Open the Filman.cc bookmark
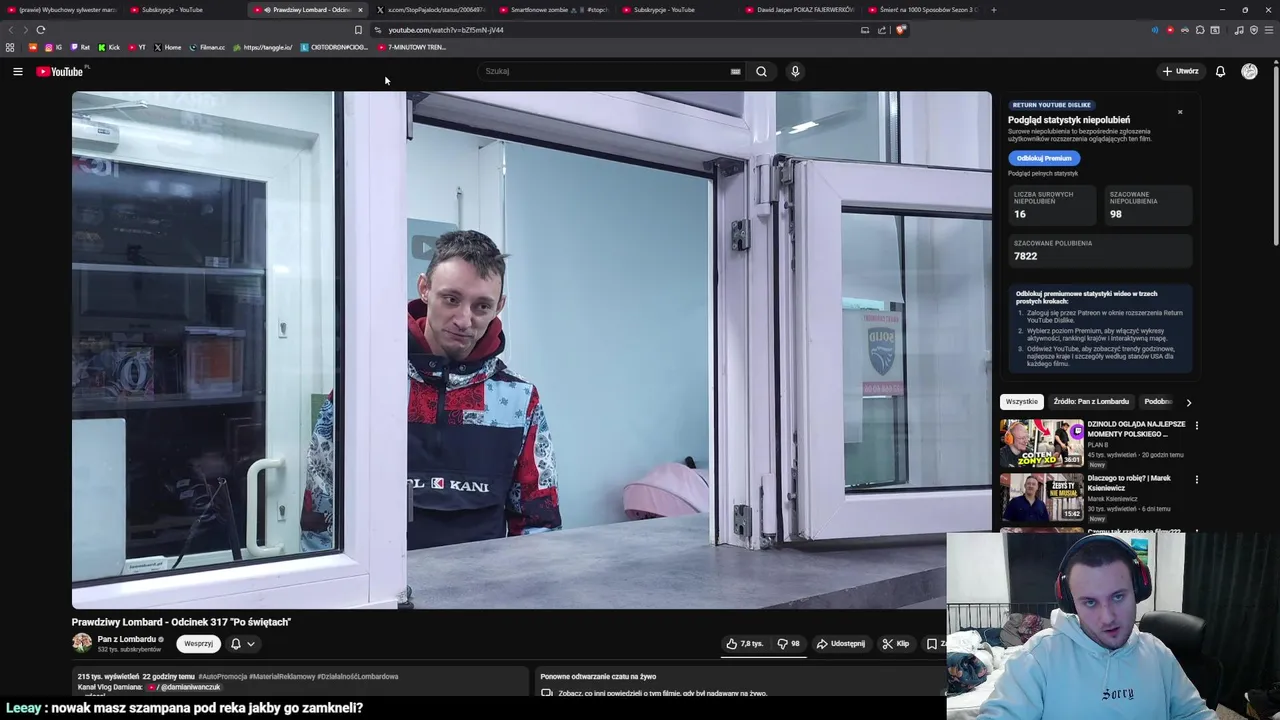The image size is (1280, 720). [207, 47]
